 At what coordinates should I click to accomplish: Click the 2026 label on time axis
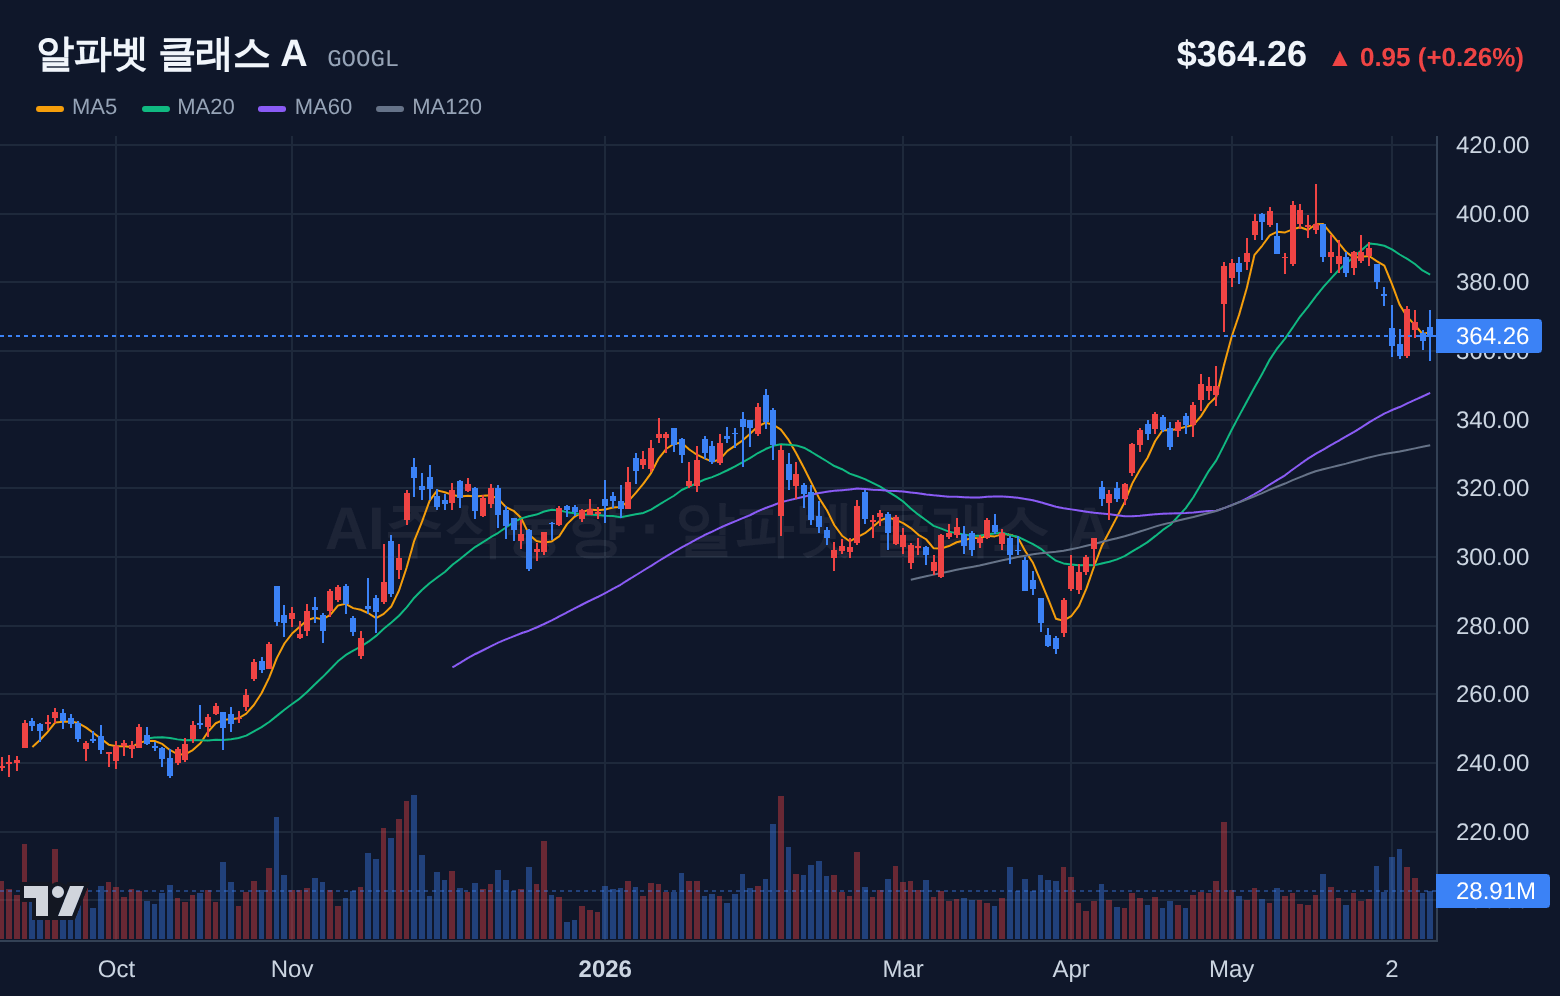pyautogui.click(x=605, y=969)
